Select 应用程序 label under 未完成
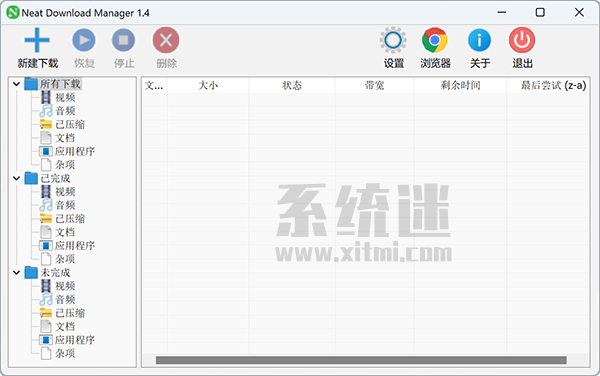Viewport: 600px width, 376px height. (x=75, y=340)
